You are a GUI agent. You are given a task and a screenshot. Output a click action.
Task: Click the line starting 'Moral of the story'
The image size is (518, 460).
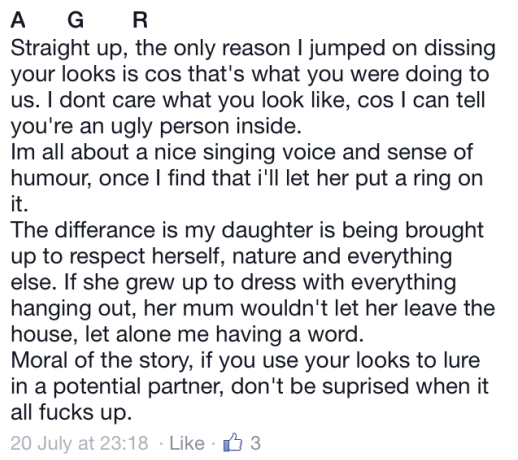(x=245, y=361)
